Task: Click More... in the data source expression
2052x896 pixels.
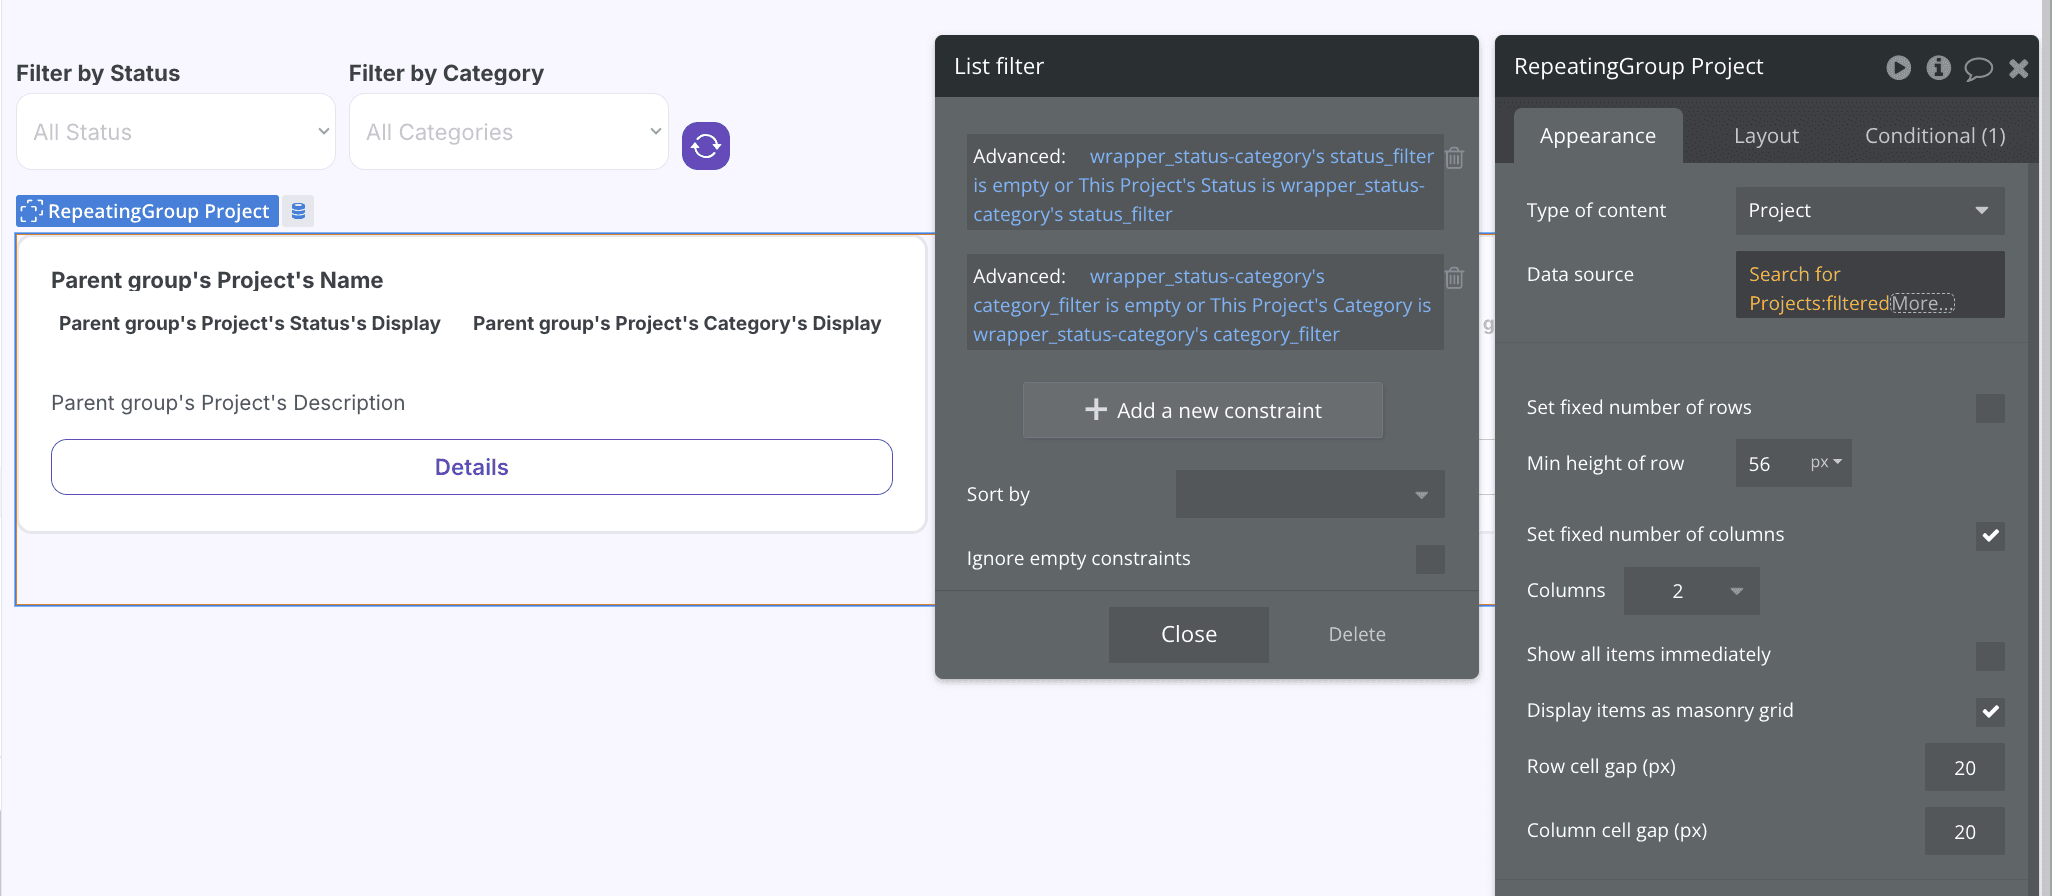Action: (x=1922, y=303)
